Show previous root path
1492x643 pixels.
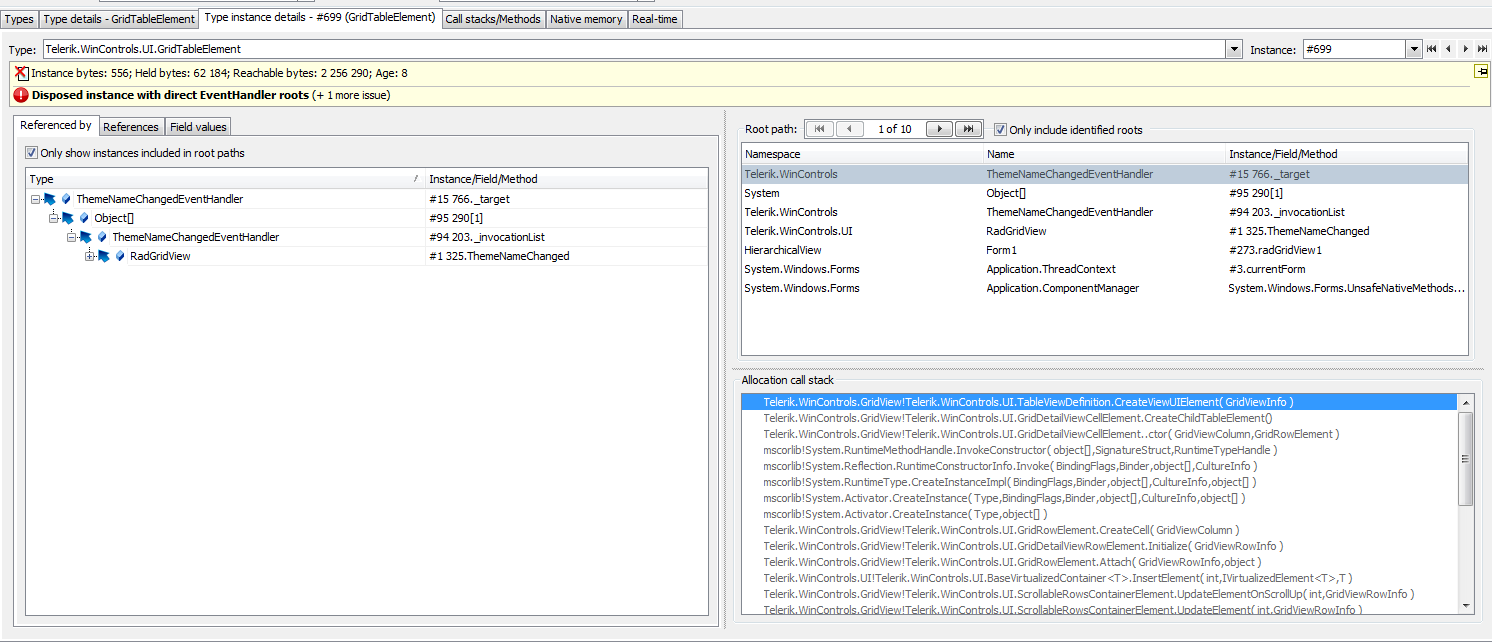pyautogui.click(x=850, y=129)
